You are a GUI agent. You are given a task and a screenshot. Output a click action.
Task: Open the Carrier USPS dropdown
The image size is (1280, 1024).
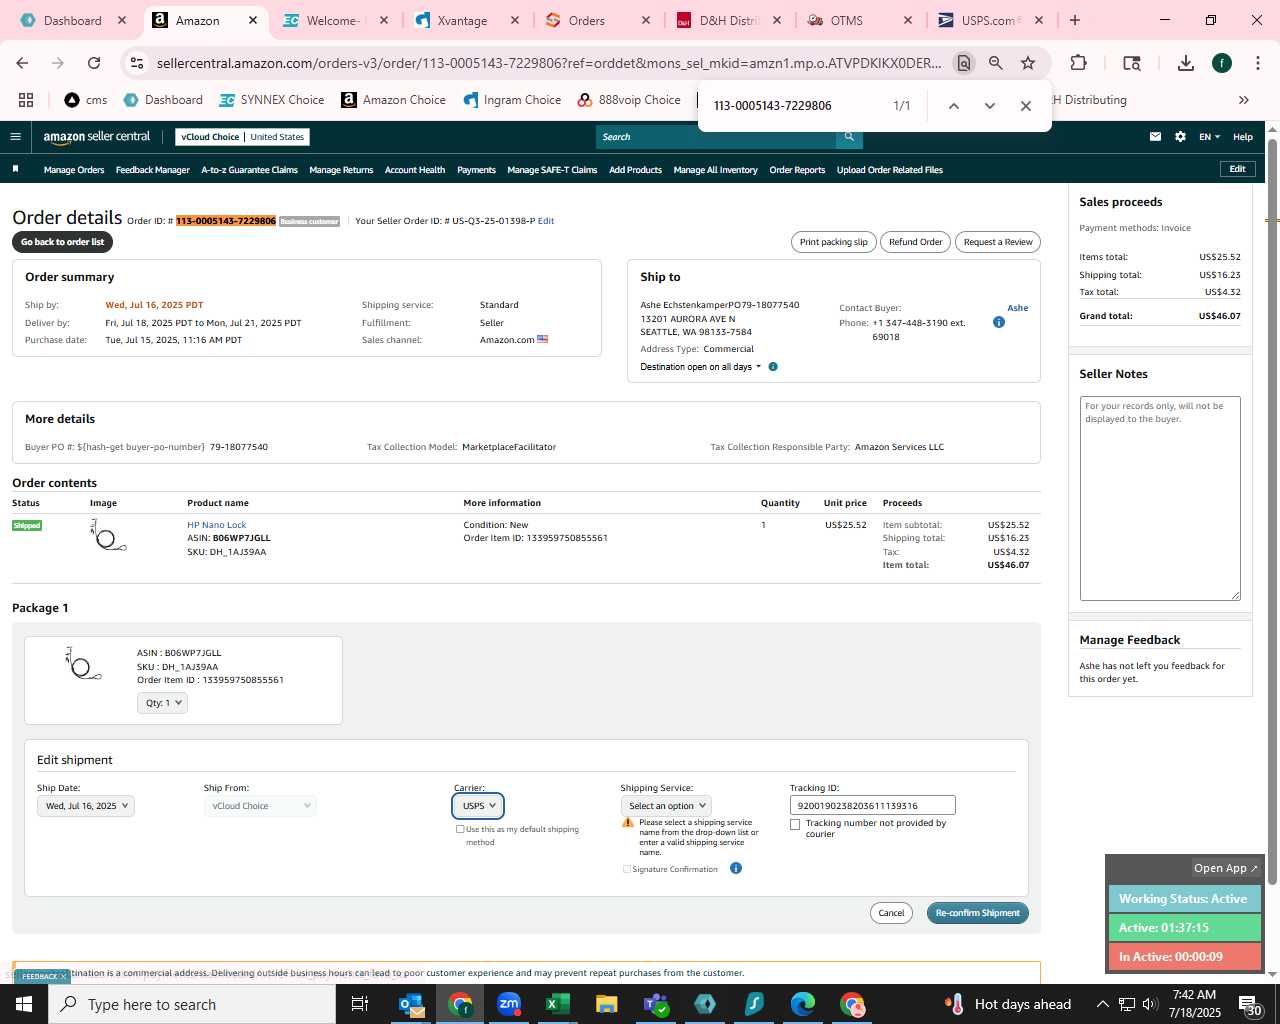[x=478, y=806]
